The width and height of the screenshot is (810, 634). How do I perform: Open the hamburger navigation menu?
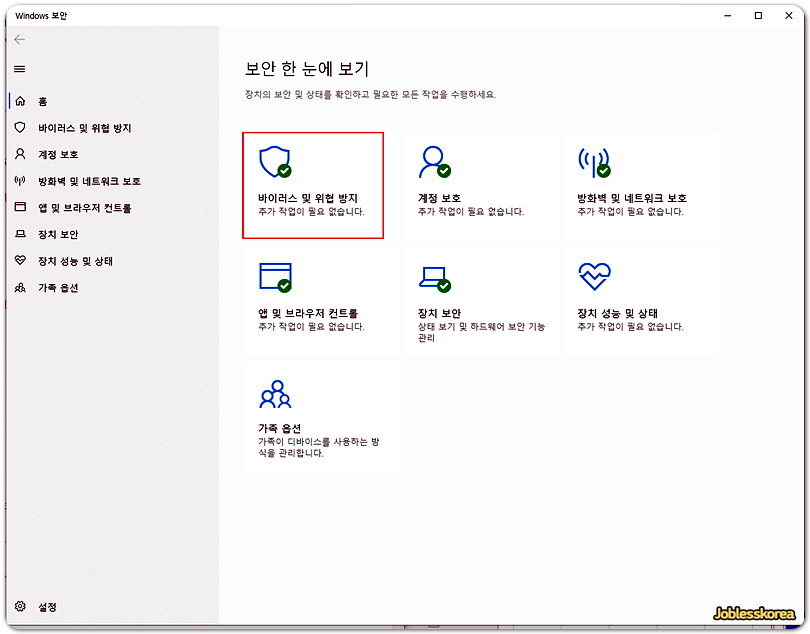coord(20,69)
